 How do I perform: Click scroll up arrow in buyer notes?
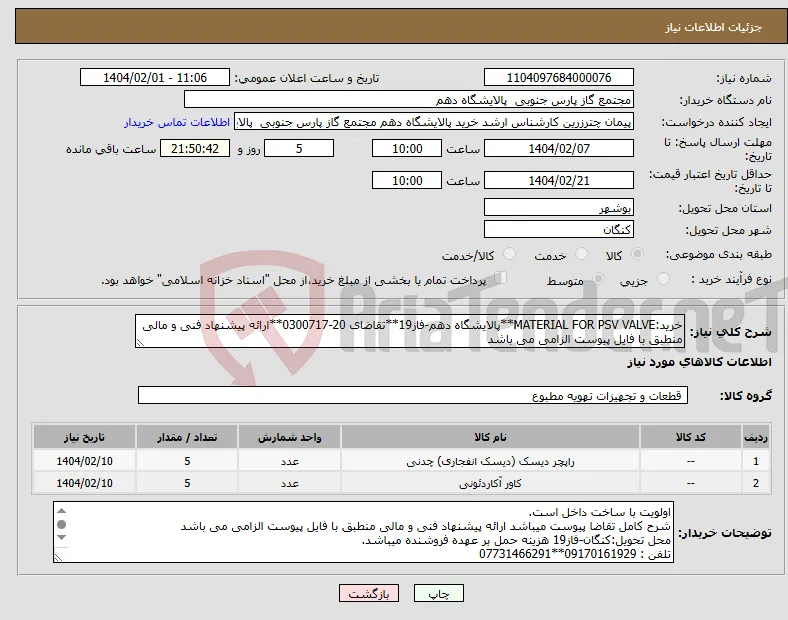pyautogui.click(x=61, y=511)
